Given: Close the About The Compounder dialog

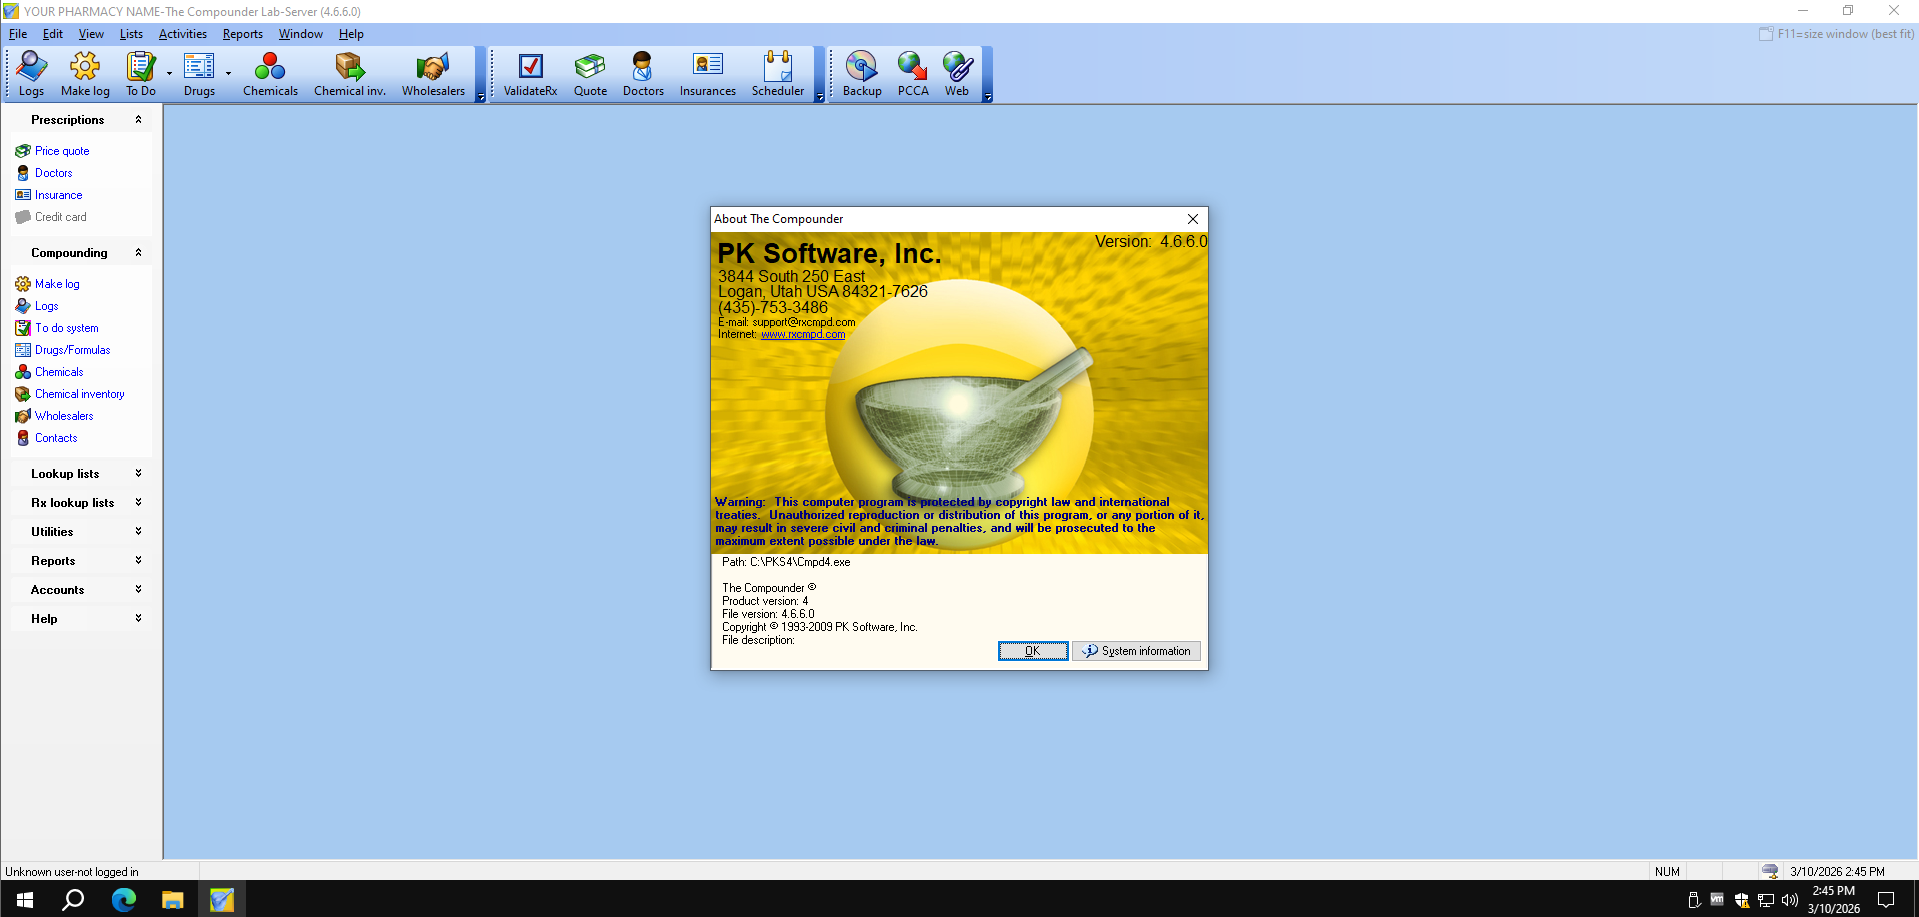Looking at the screenshot, I should (x=1193, y=219).
